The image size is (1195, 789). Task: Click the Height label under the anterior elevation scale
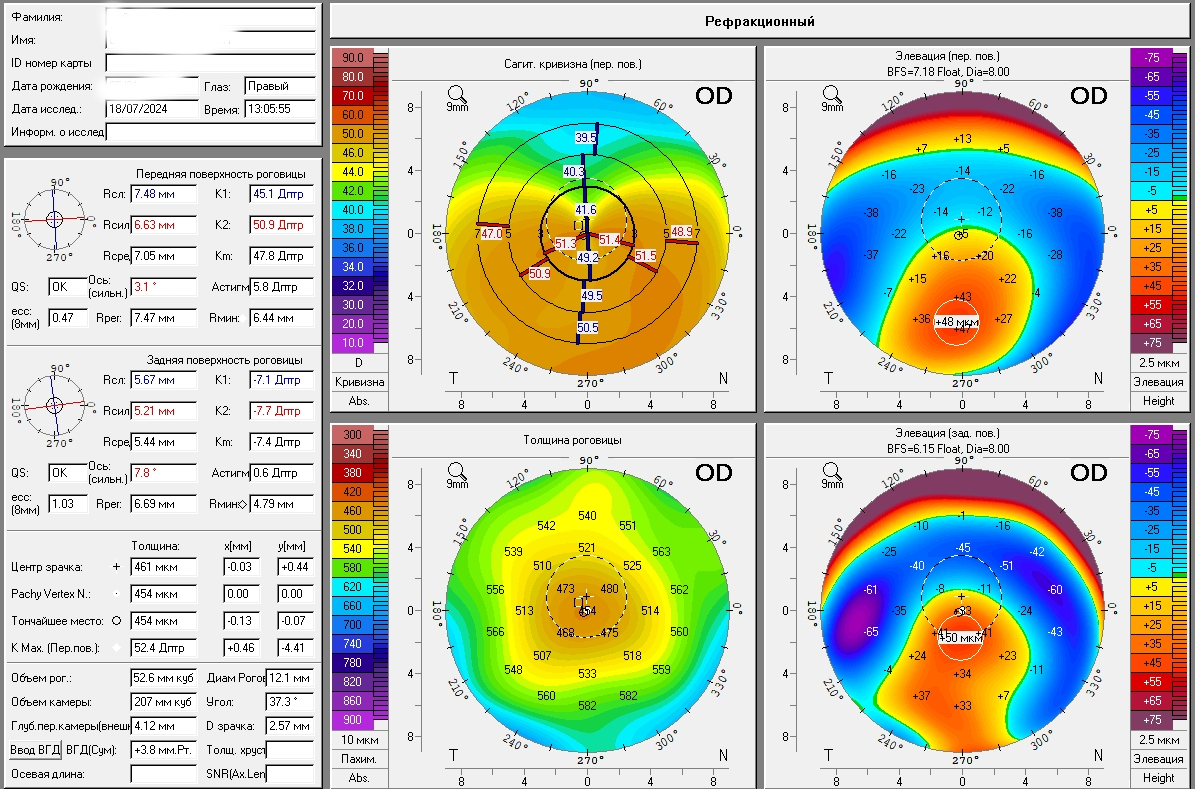[x=1158, y=401]
